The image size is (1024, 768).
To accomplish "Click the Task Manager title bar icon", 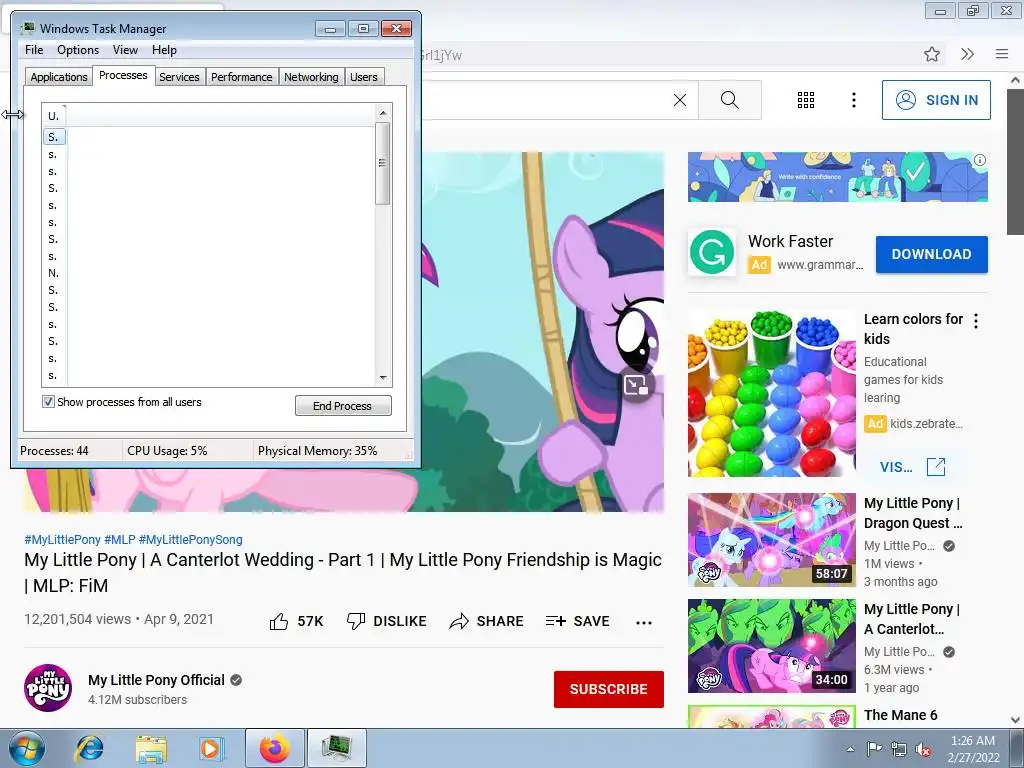I will [28, 28].
